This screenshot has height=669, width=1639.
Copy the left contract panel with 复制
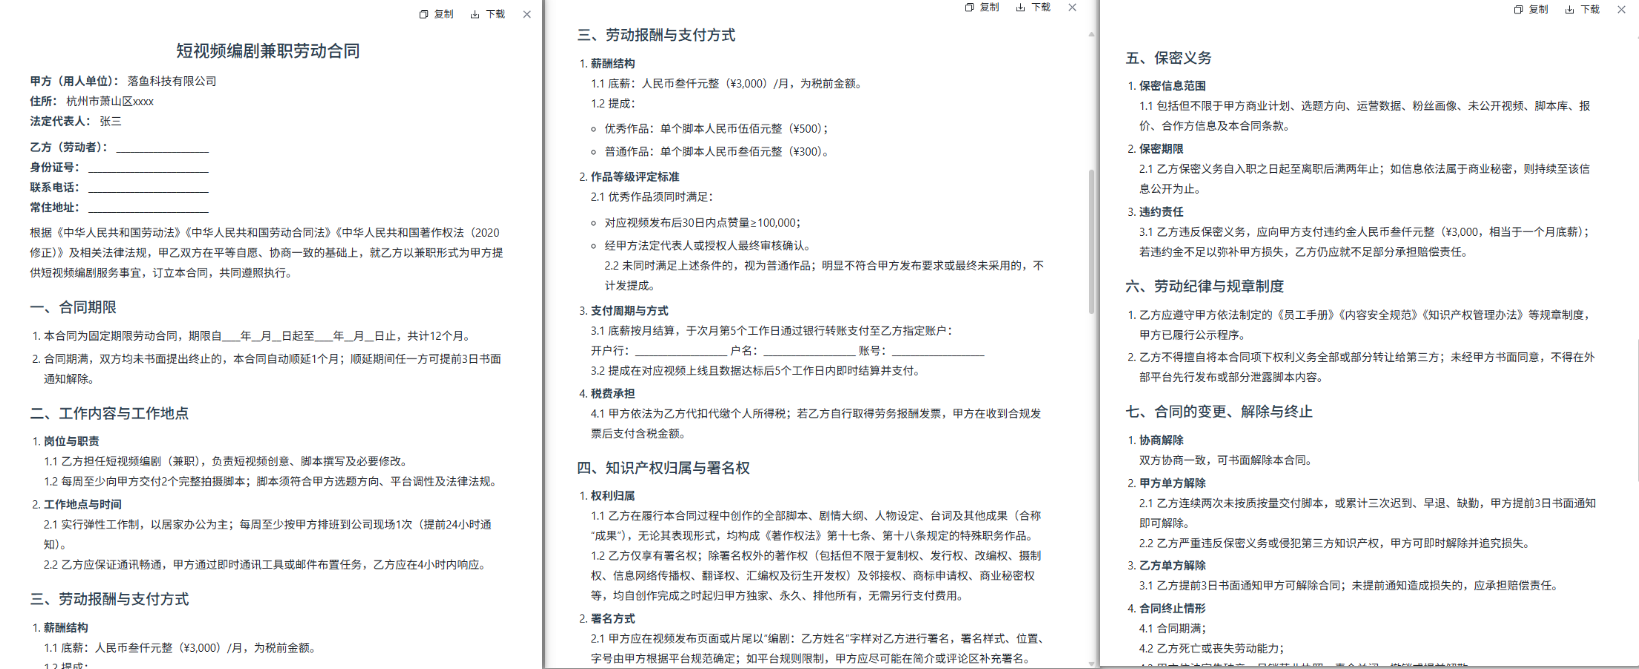[x=436, y=14]
